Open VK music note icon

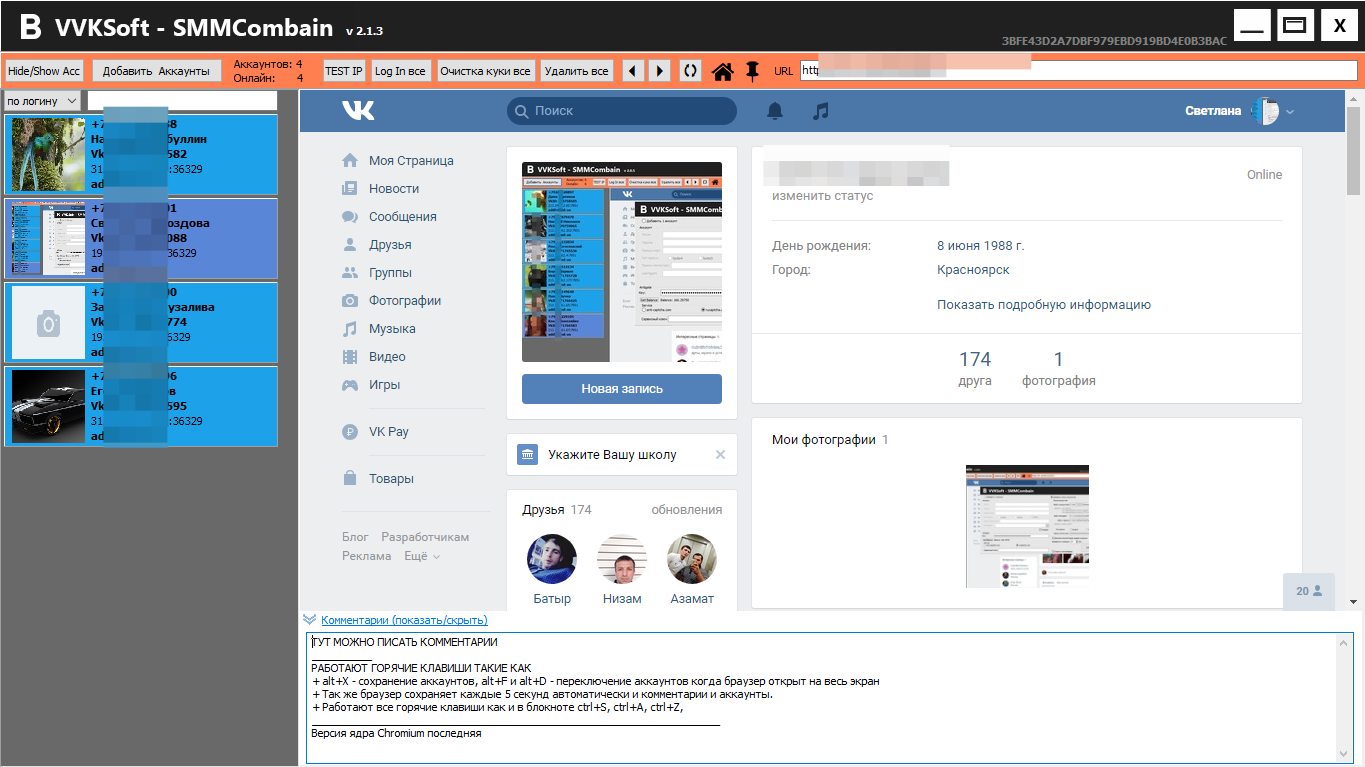(x=821, y=111)
